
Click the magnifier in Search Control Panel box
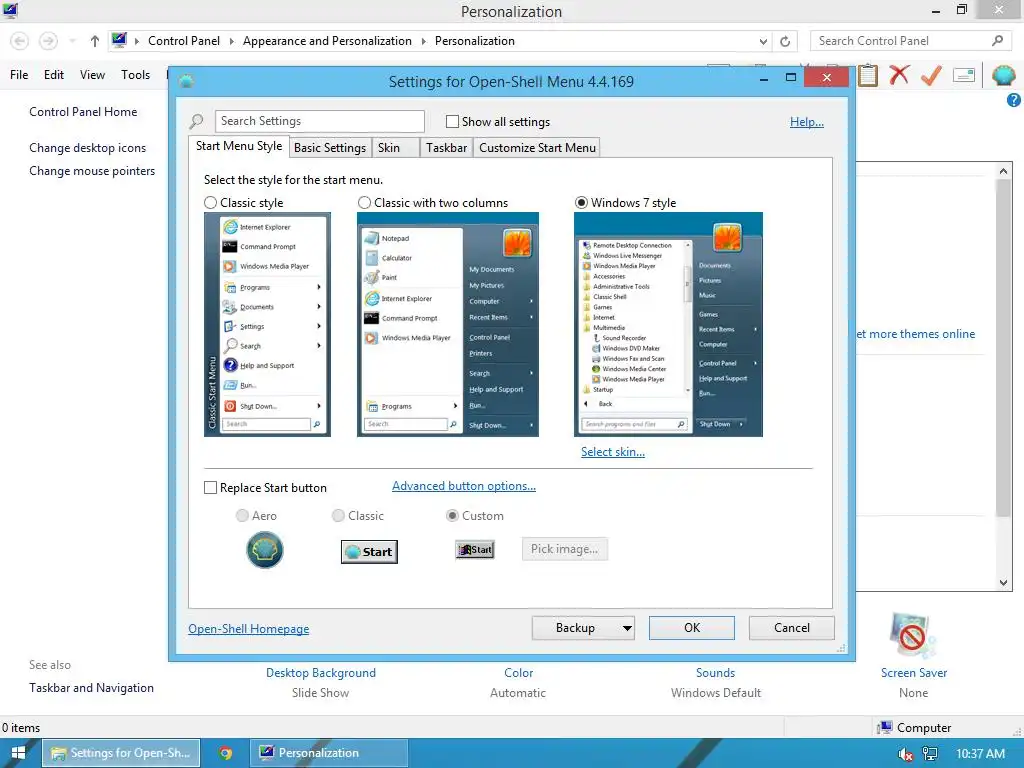click(x=997, y=40)
